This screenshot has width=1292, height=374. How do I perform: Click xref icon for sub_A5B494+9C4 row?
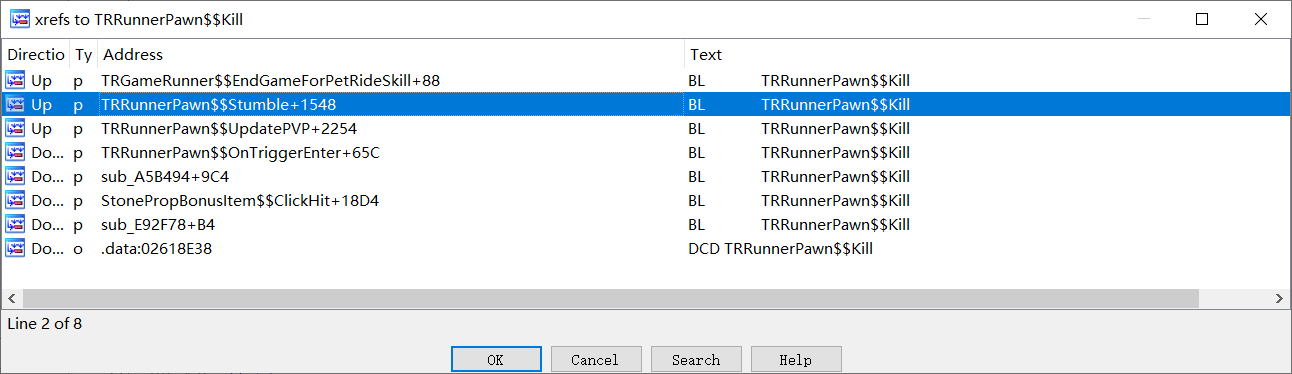pos(15,176)
